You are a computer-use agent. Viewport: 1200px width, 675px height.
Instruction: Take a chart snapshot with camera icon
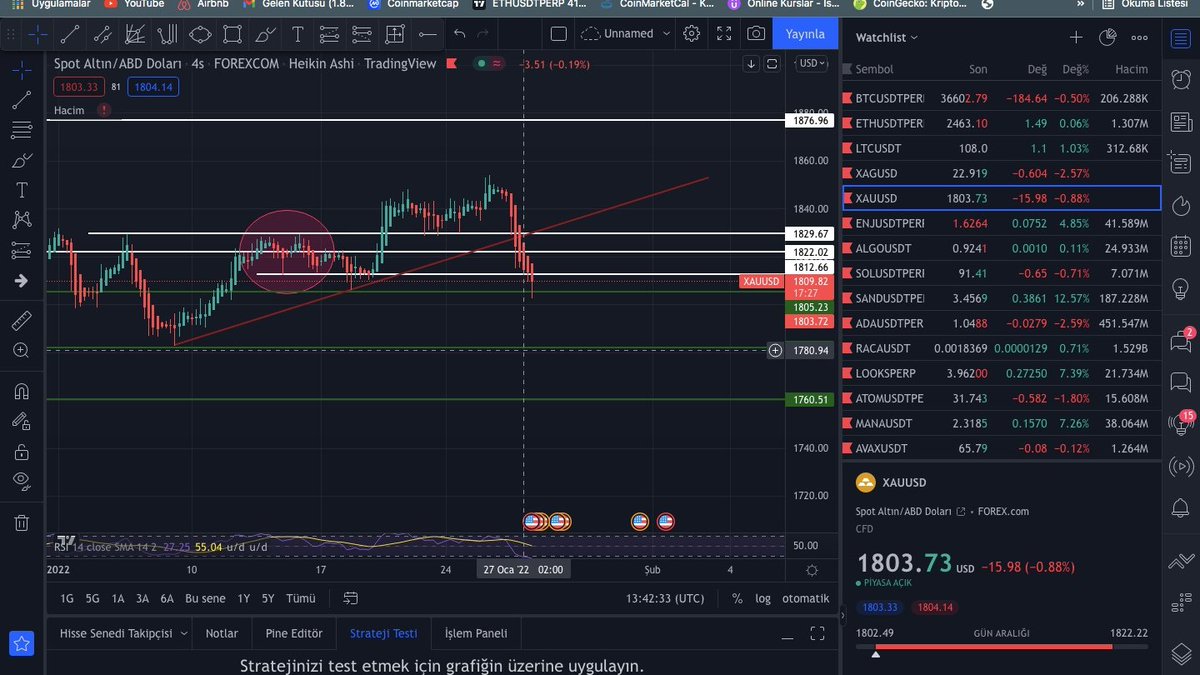pos(756,34)
